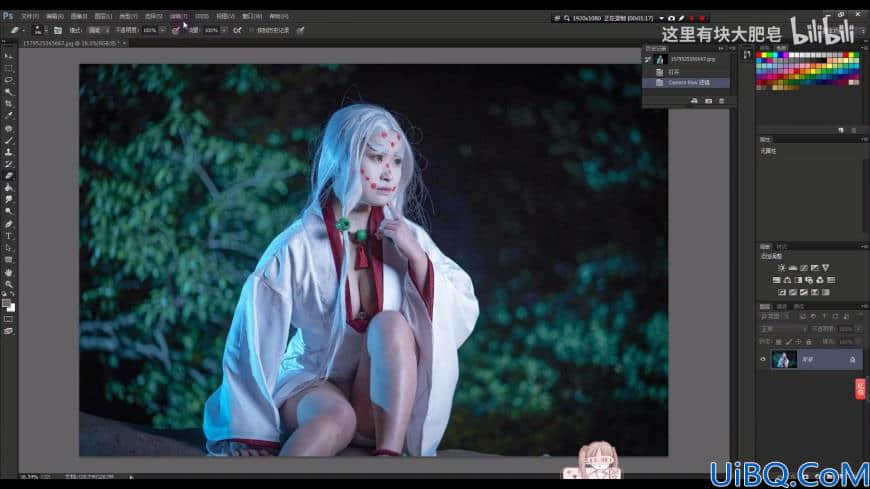Open the flow slider arrow
The width and height of the screenshot is (870, 489).
pyautogui.click(x=224, y=30)
